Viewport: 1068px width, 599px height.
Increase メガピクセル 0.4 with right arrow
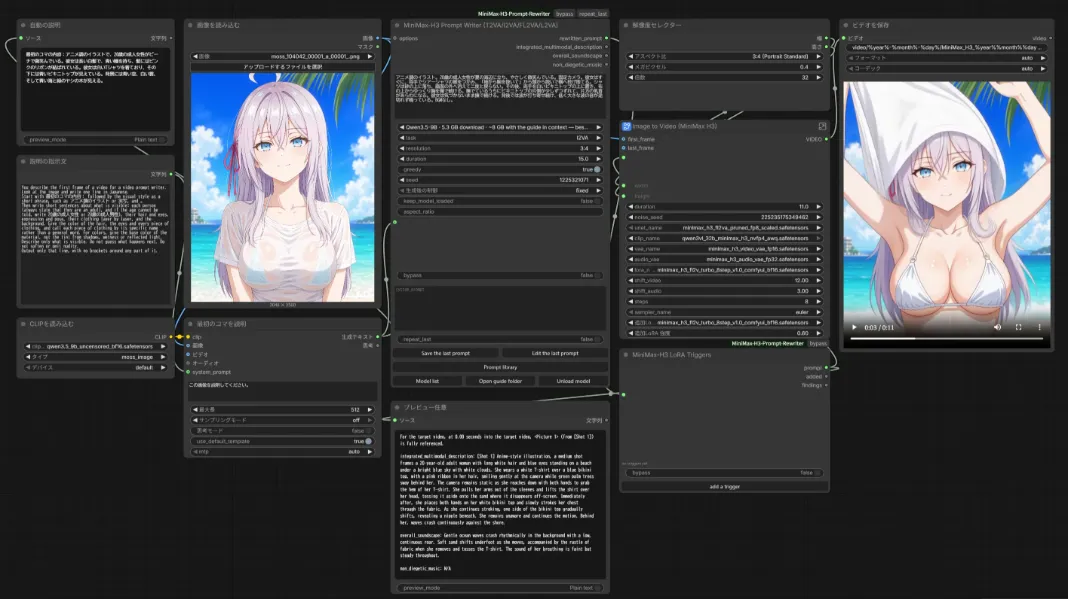point(818,67)
